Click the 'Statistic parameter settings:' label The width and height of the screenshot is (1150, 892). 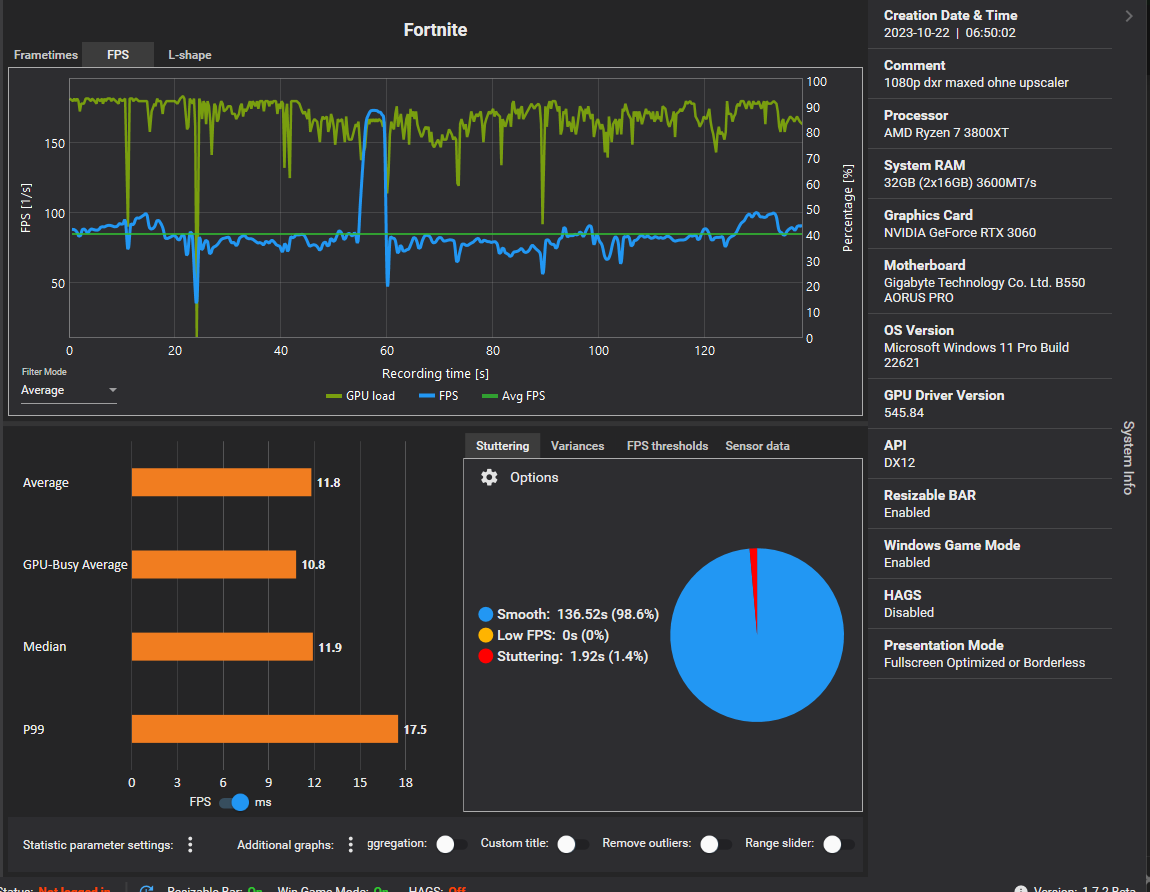pos(98,845)
